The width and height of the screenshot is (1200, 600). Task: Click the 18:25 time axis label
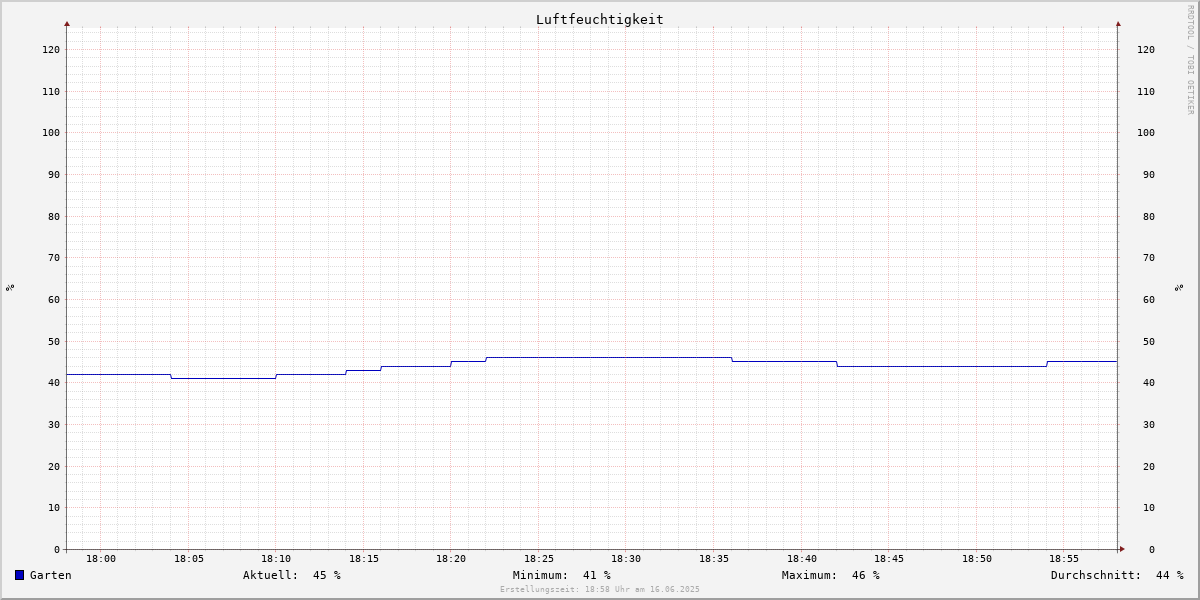click(x=539, y=559)
